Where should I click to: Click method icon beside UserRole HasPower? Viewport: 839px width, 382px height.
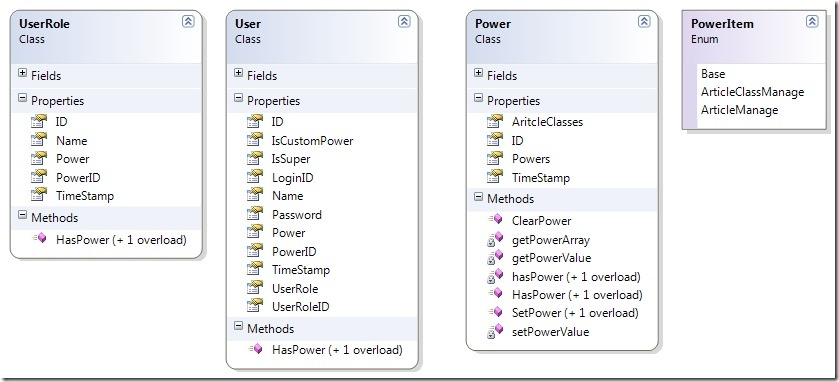40,239
